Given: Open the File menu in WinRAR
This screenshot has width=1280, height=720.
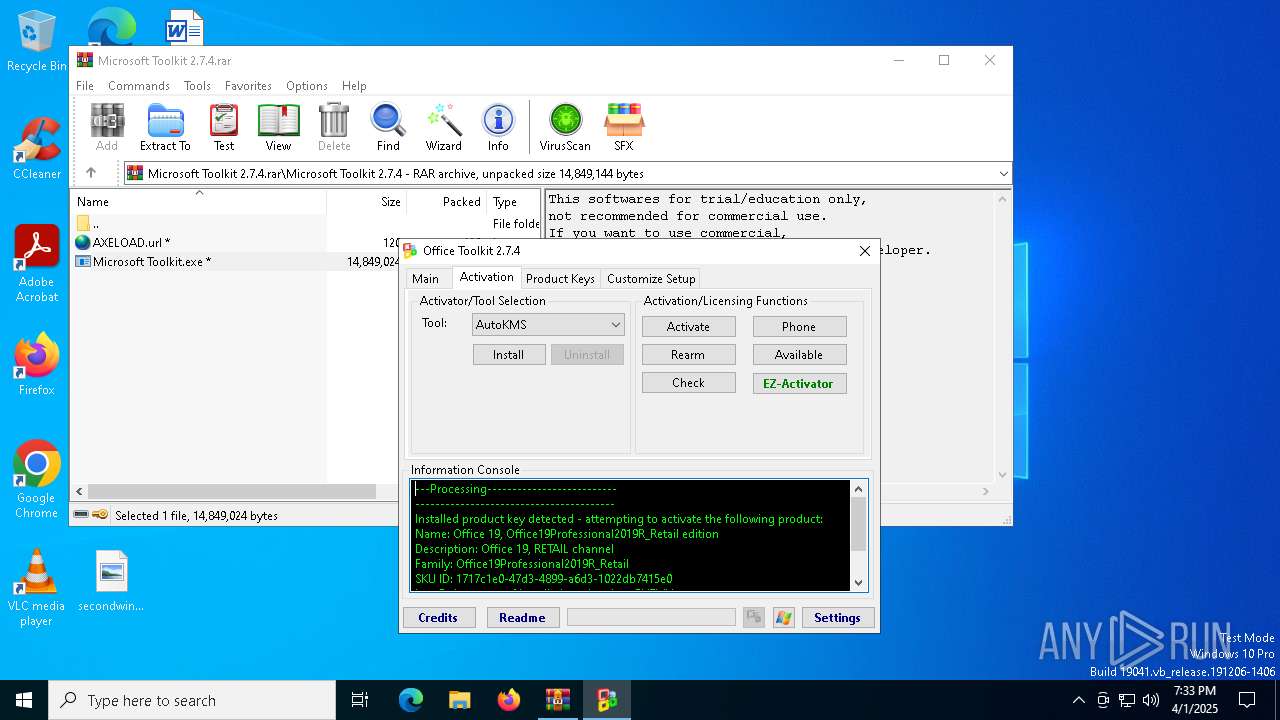Looking at the screenshot, I should [85, 86].
